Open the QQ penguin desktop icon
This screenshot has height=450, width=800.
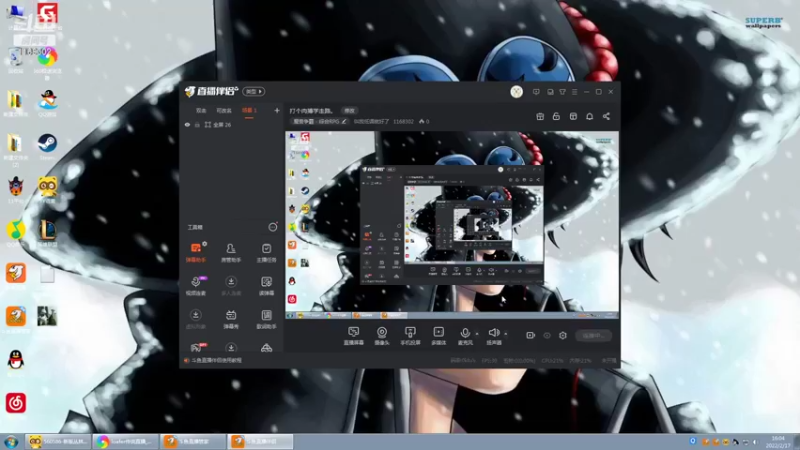click(16, 361)
